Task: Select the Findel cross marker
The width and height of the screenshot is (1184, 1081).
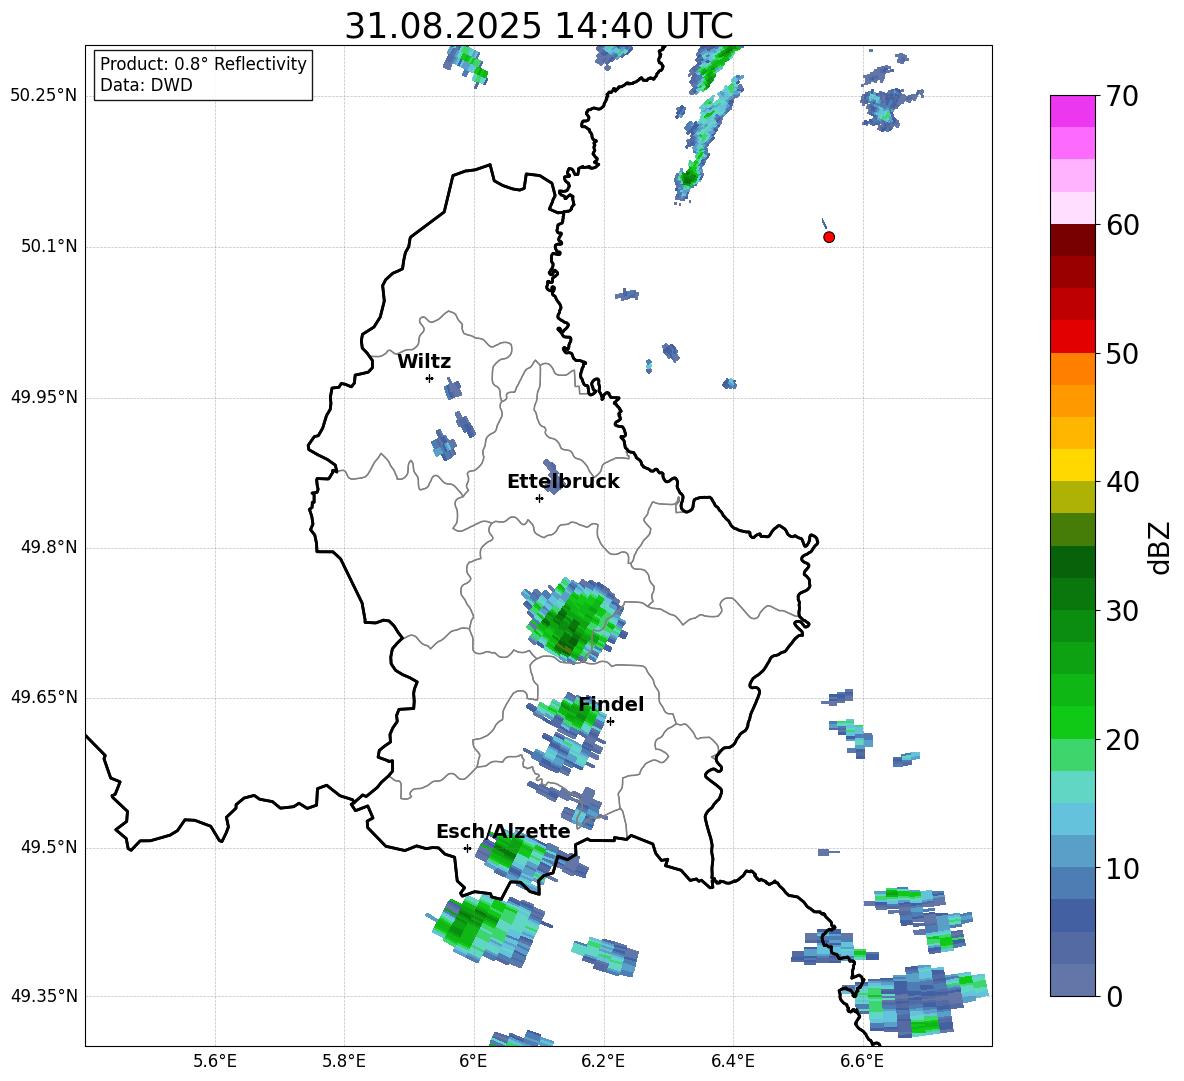Action: 610,721
